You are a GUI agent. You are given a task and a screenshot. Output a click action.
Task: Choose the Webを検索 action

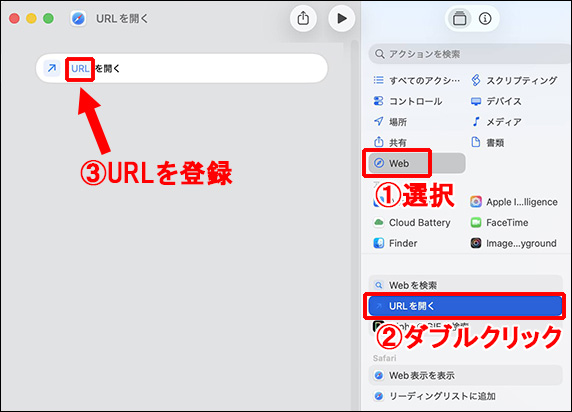[x=465, y=285]
